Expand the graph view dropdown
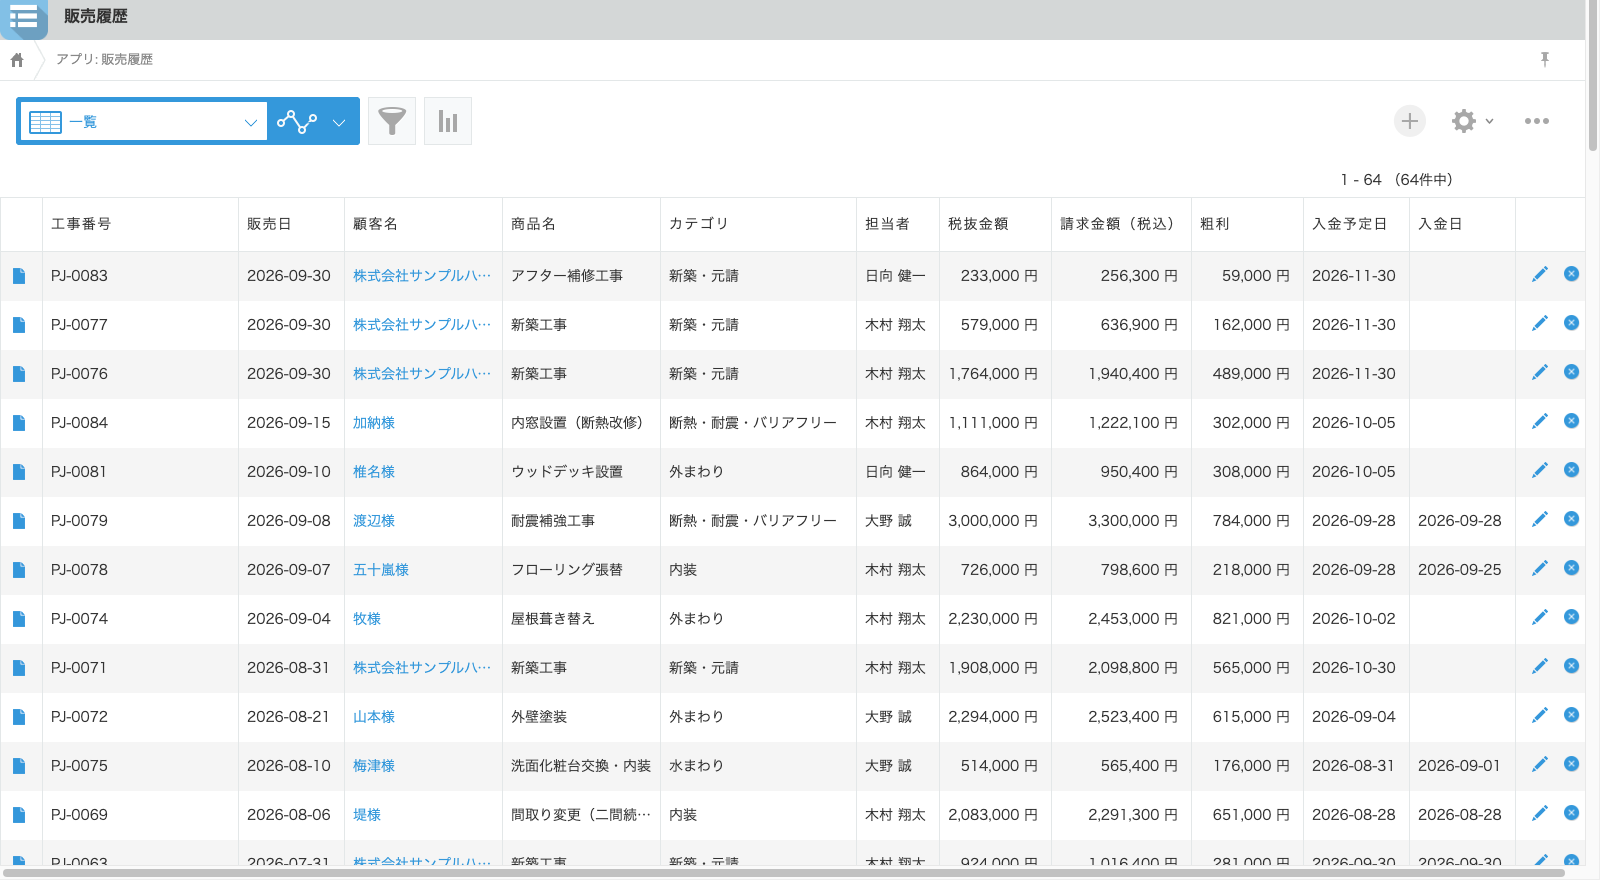 (x=339, y=122)
